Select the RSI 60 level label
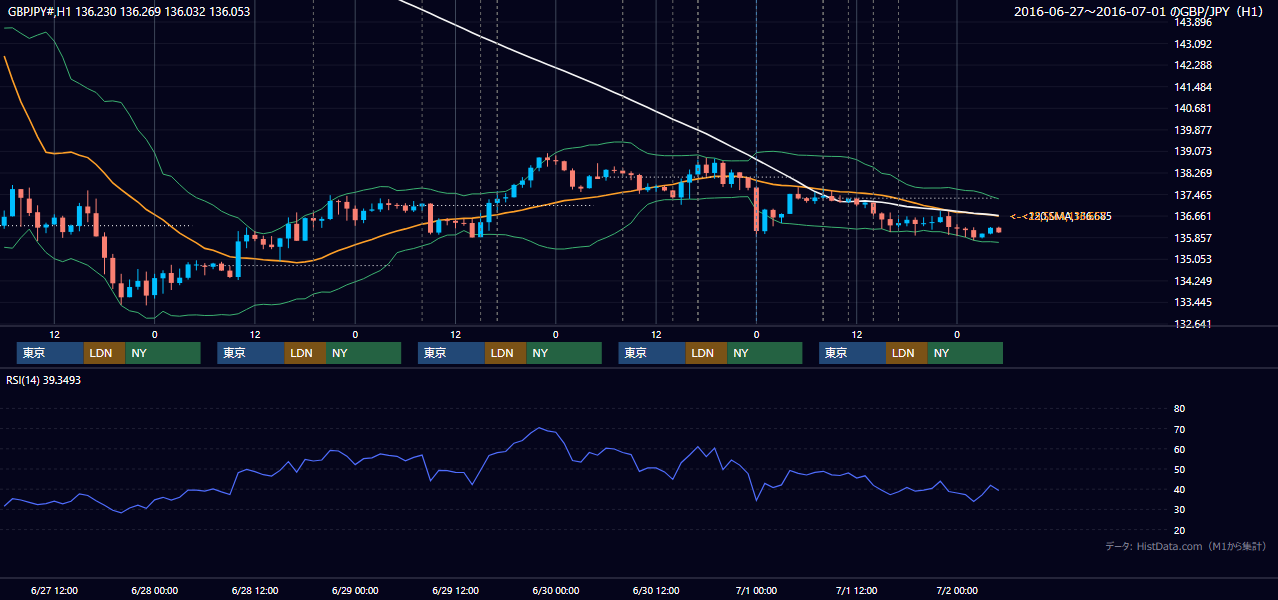1278x600 pixels. click(1179, 449)
